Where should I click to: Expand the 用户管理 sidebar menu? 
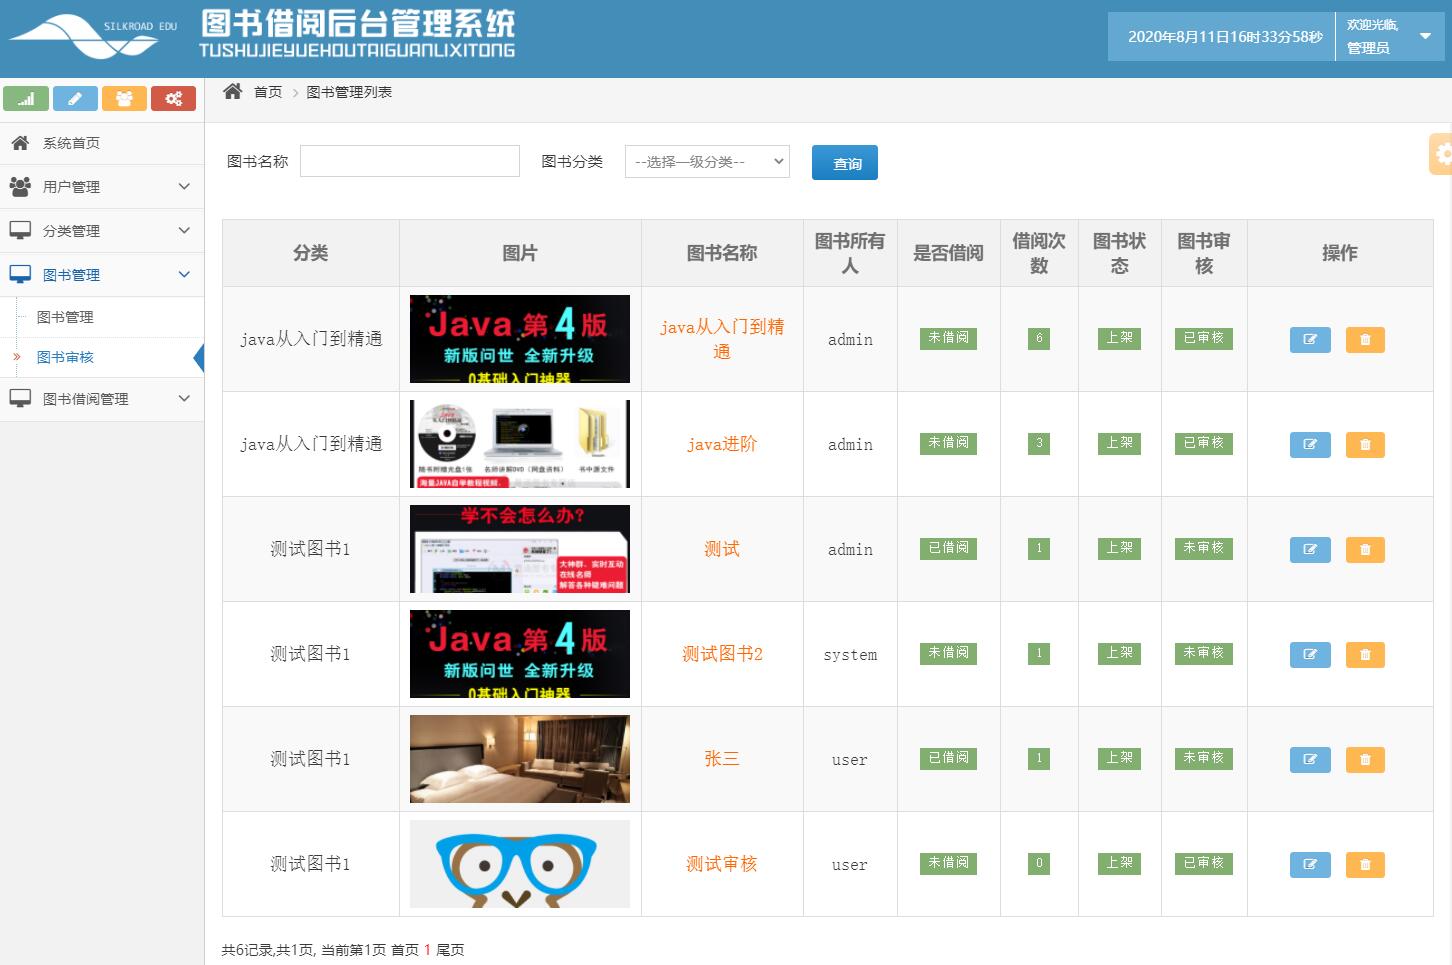pos(100,187)
